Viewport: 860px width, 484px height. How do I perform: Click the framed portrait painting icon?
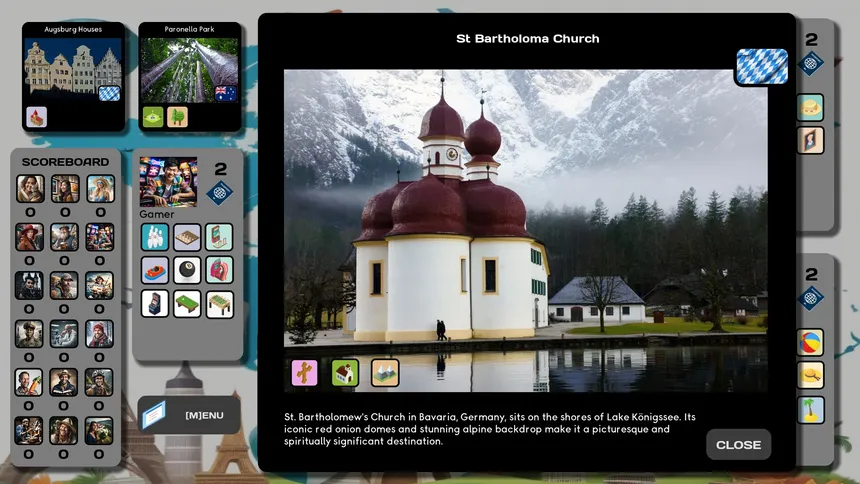coord(810,140)
